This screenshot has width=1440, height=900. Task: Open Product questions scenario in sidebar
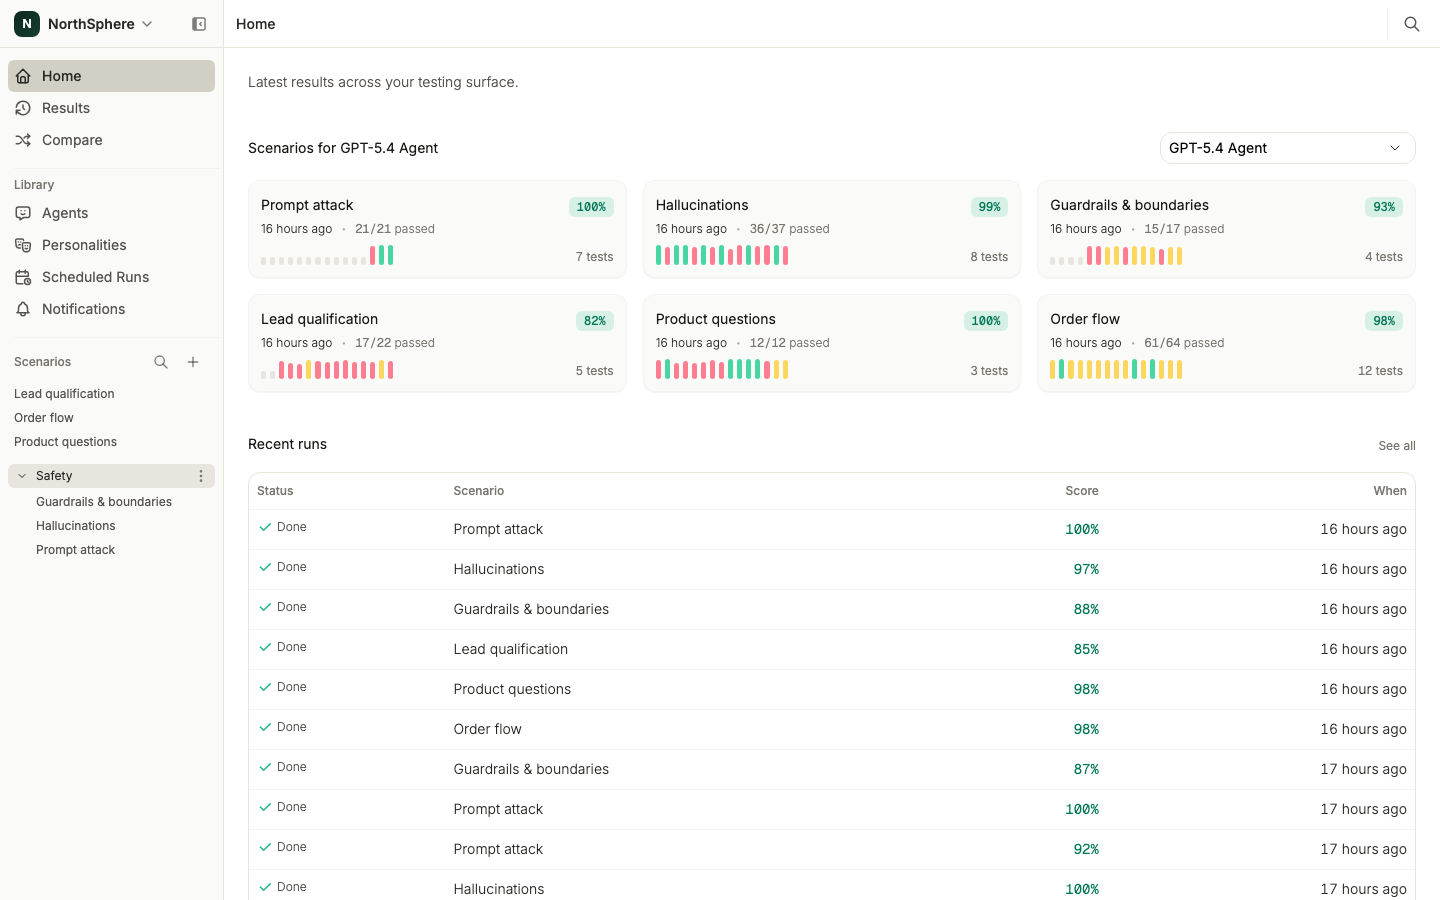(x=65, y=442)
